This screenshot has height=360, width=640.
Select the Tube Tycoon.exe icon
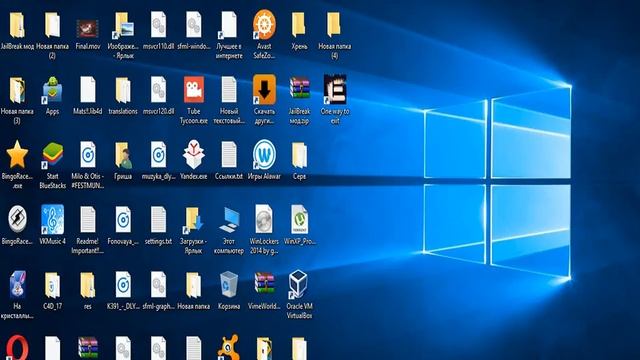(194, 90)
